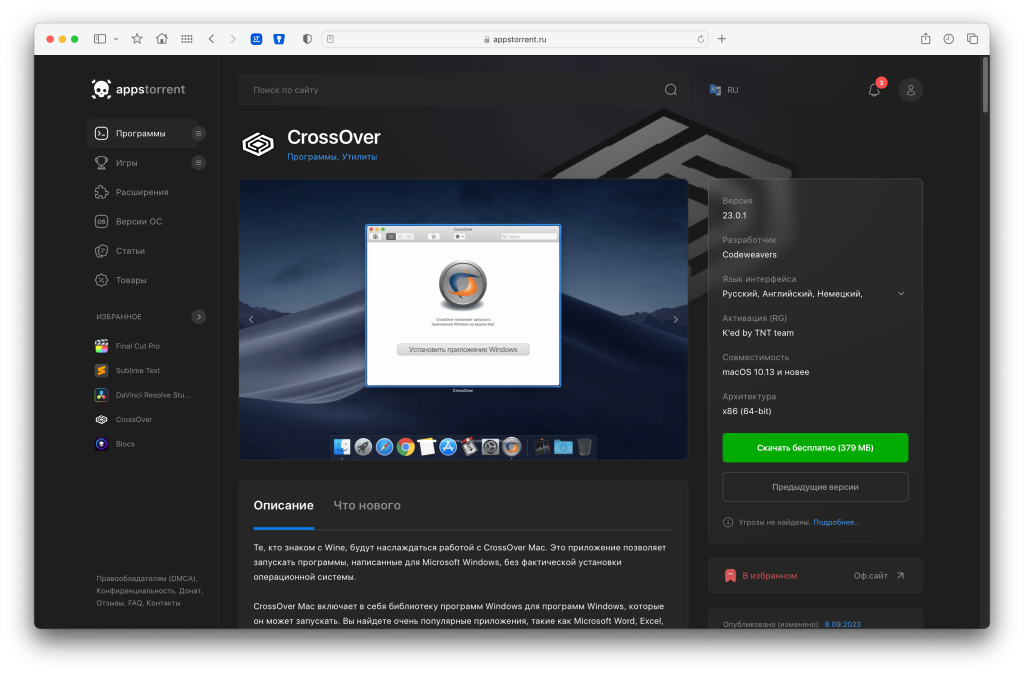Open the Оф.сайт external link
The width and height of the screenshot is (1024, 674).
pyautogui.click(x=879, y=576)
